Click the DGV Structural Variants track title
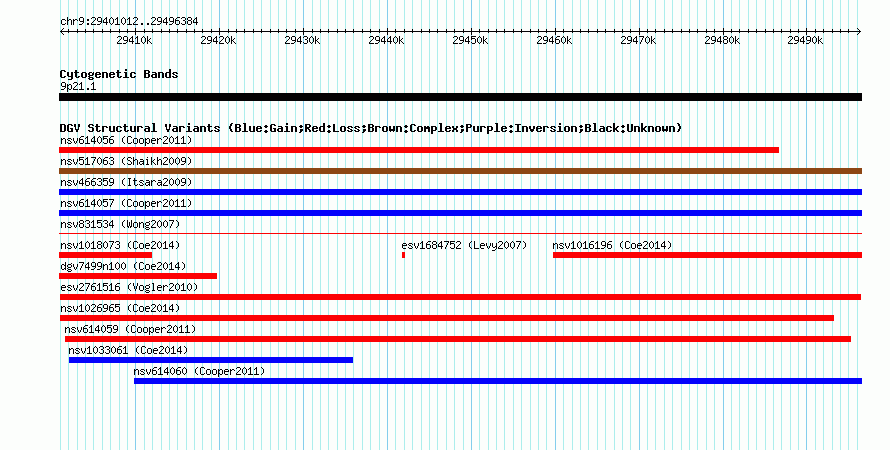The width and height of the screenshot is (890, 450). click(371, 128)
